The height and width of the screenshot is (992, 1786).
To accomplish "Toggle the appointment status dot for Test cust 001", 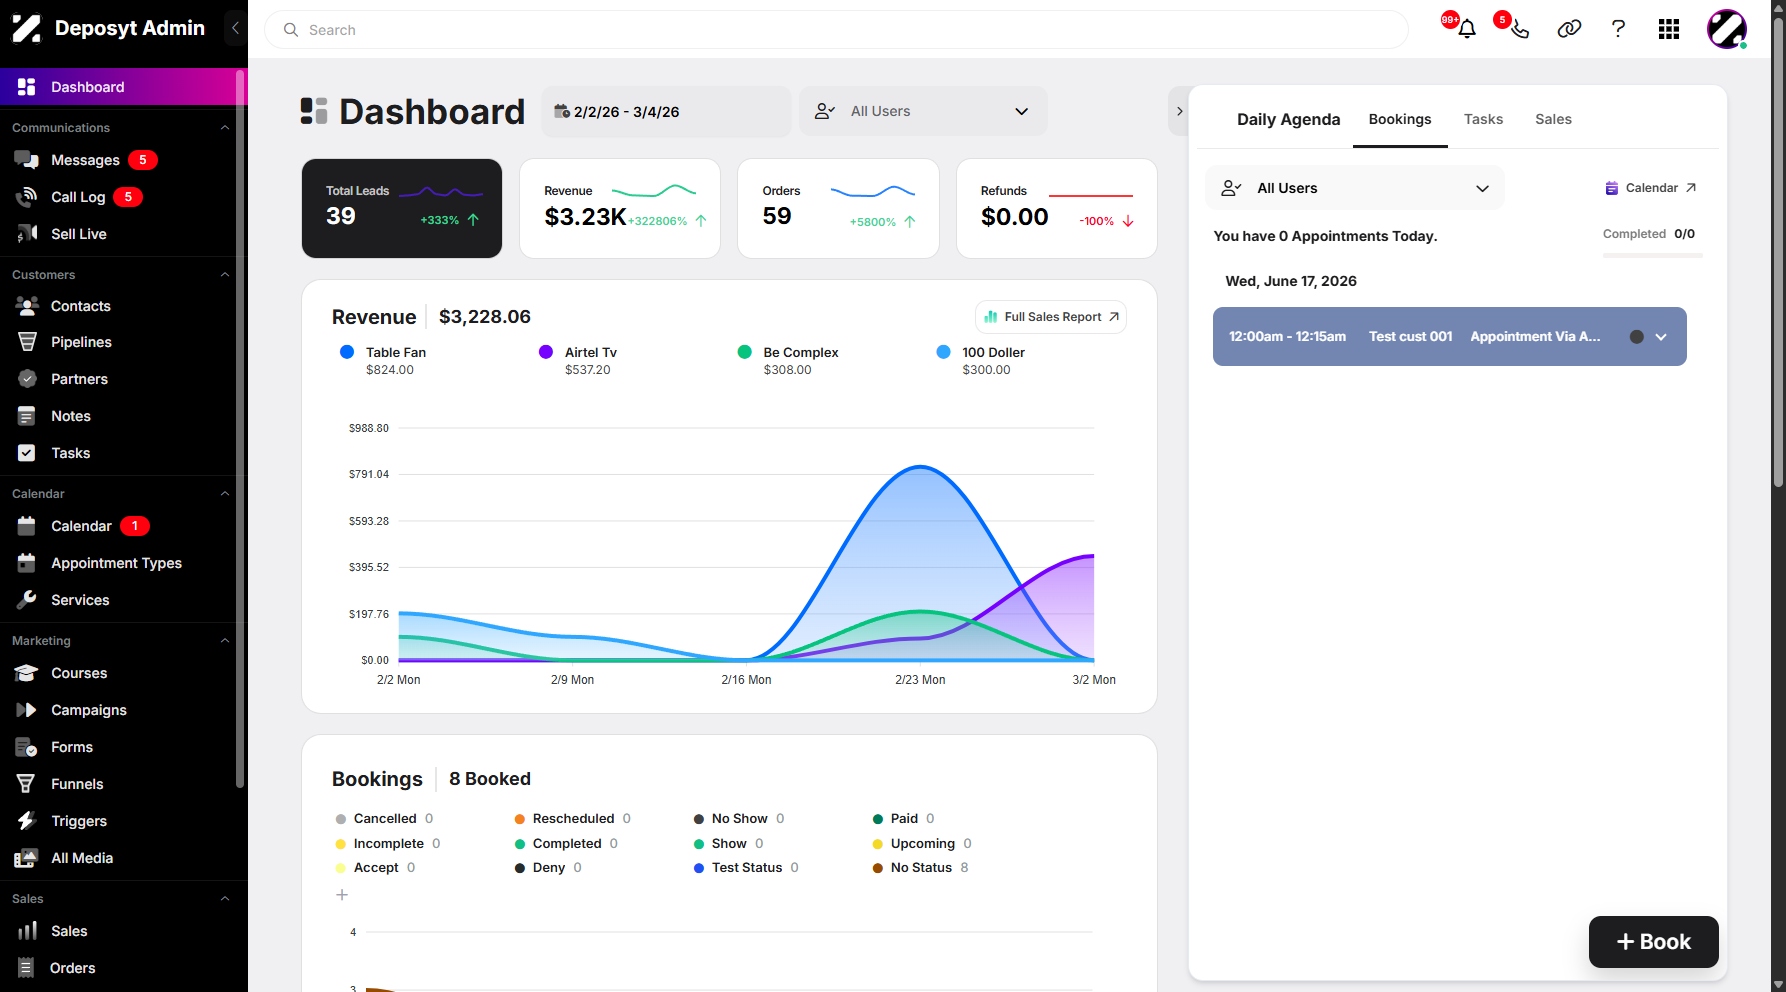I will (1637, 337).
